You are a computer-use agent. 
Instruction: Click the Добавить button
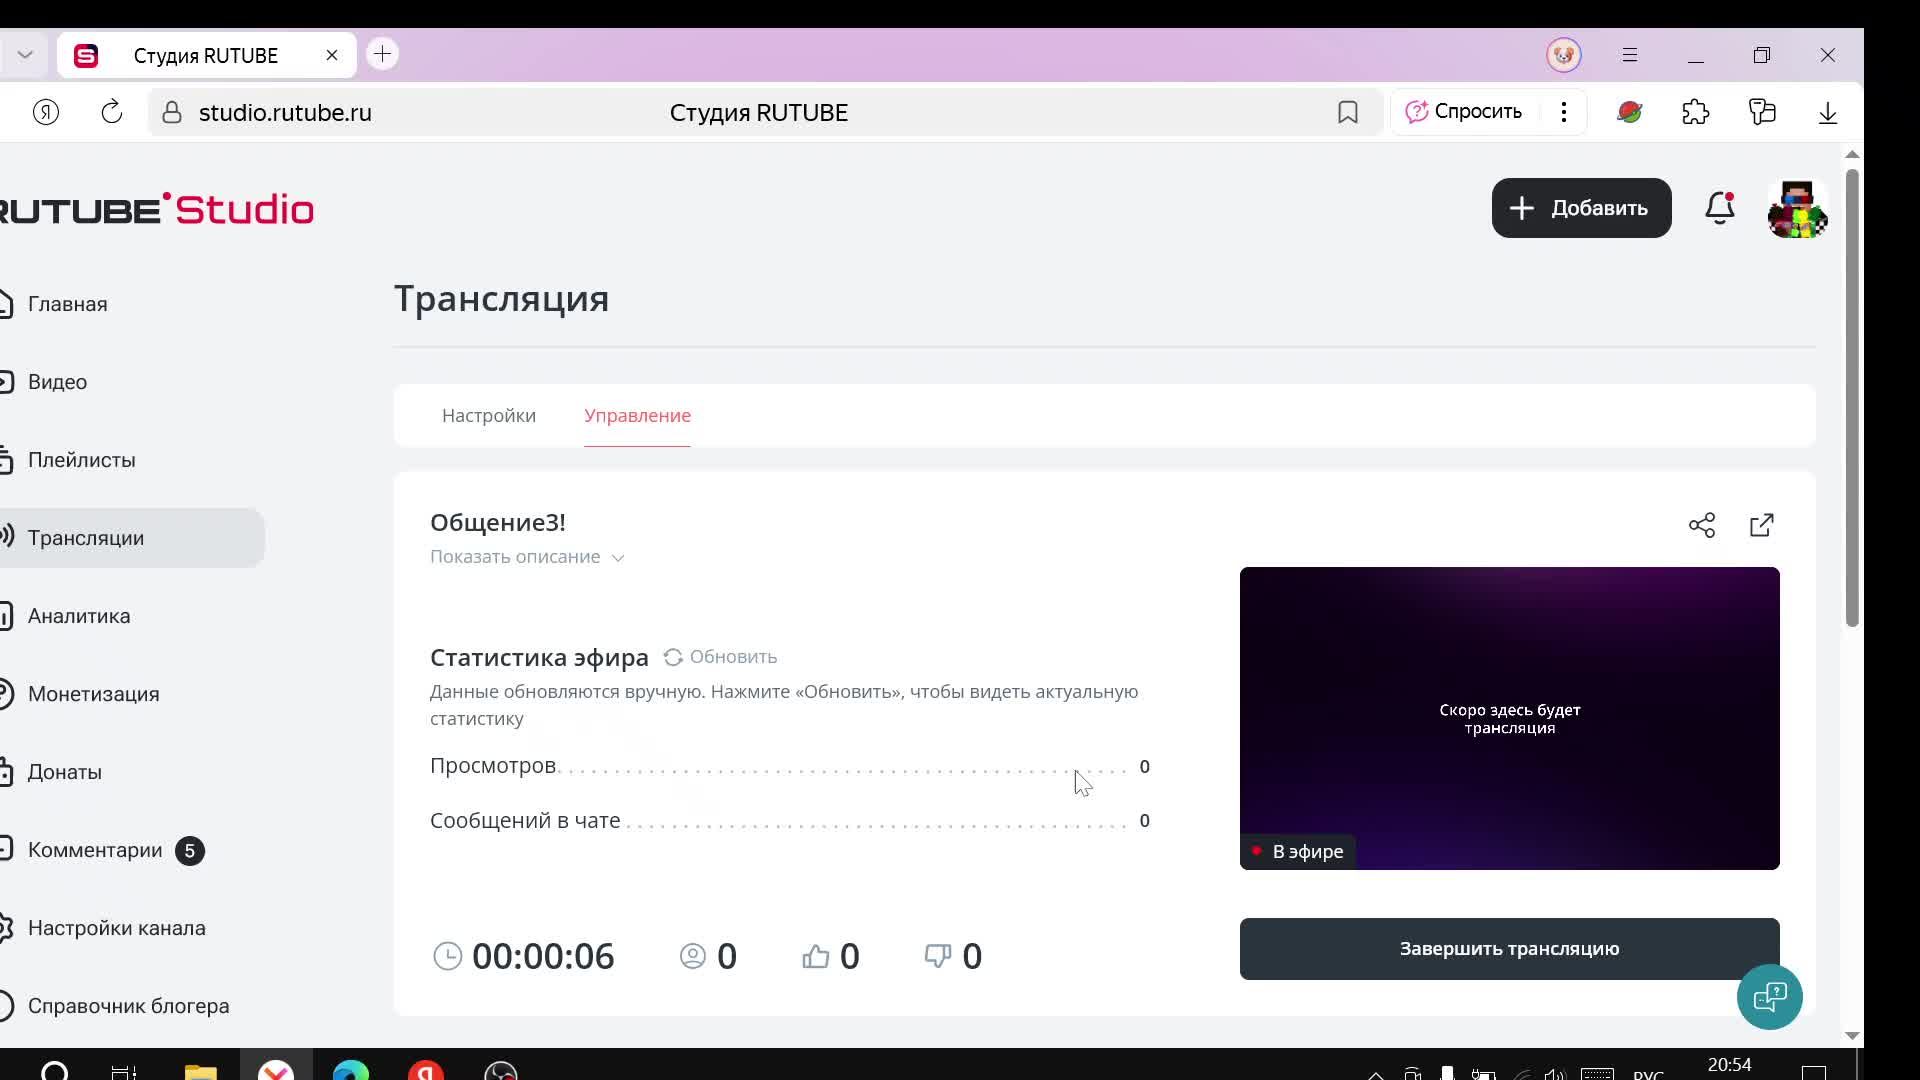pyautogui.click(x=1581, y=208)
